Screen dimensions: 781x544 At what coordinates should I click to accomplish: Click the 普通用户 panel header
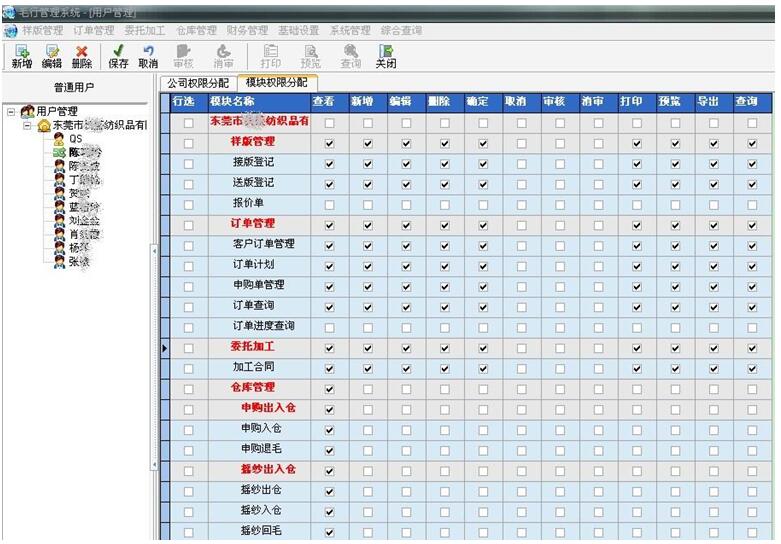(x=75, y=88)
